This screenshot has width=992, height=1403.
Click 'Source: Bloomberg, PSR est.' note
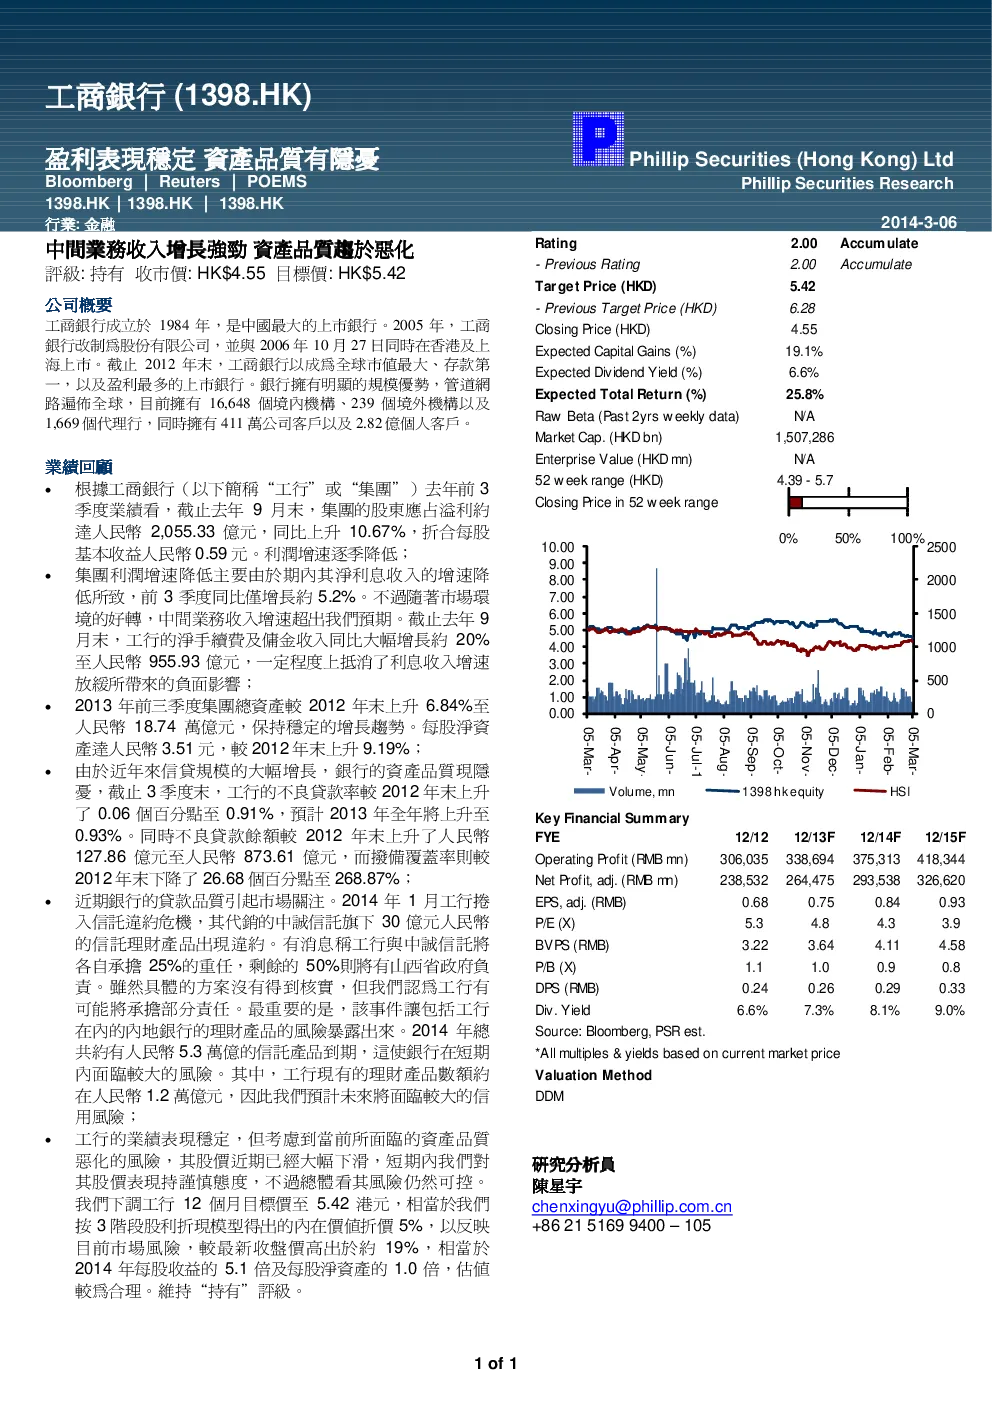(620, 1031)
